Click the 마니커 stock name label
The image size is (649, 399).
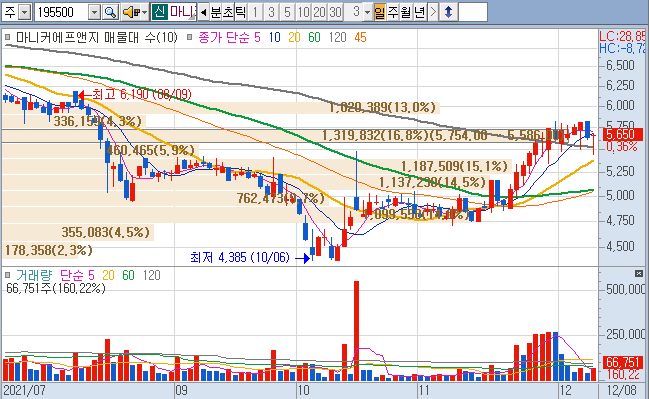point(182,12)
